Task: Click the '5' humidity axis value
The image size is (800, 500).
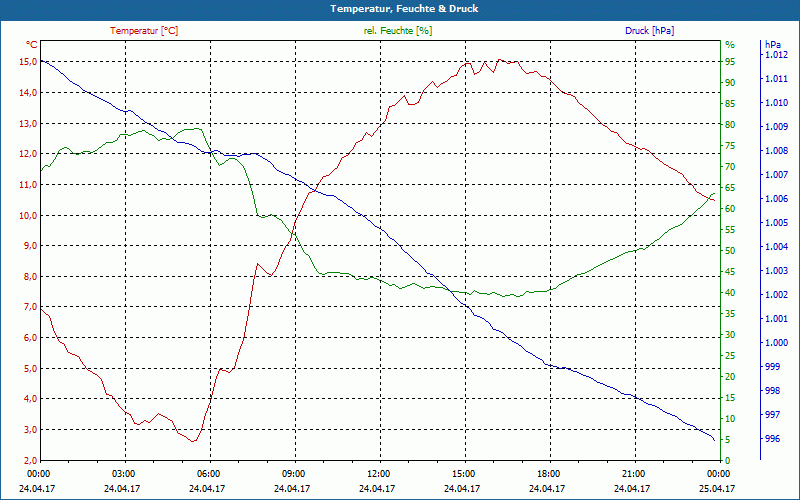Action: [x=728, y=440]
